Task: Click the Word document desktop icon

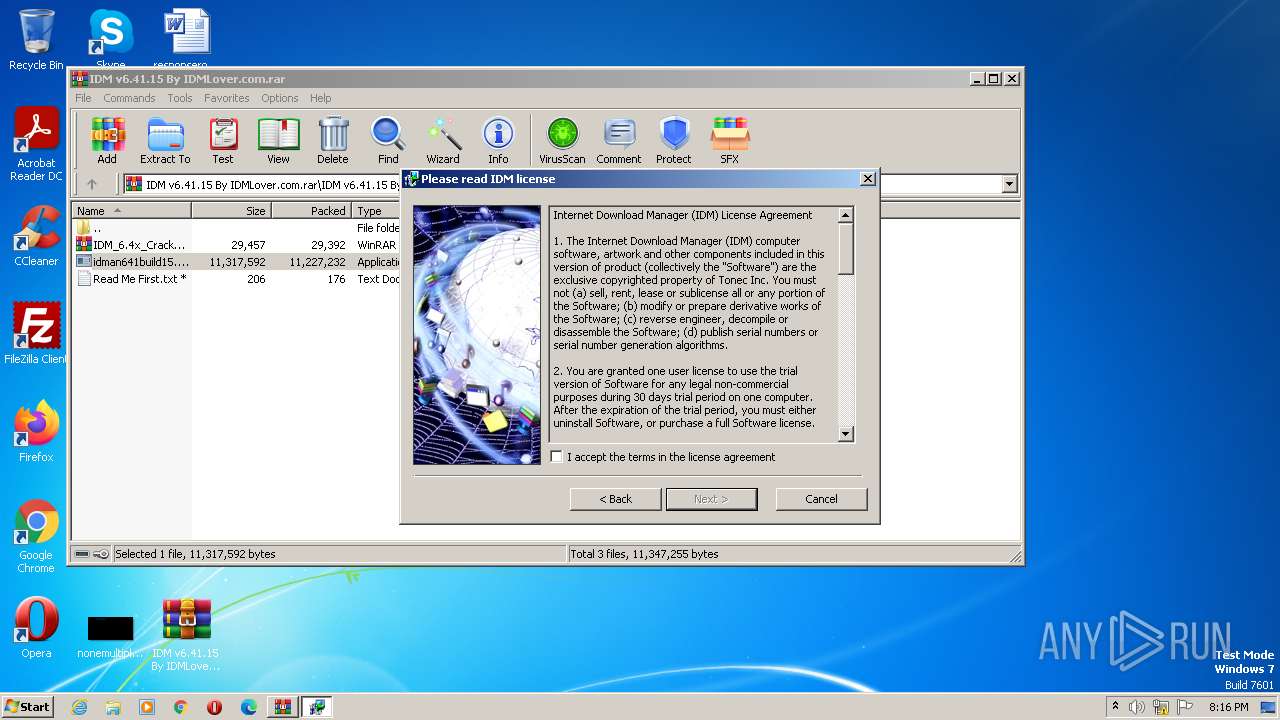Action: click(x=186, y=38)
